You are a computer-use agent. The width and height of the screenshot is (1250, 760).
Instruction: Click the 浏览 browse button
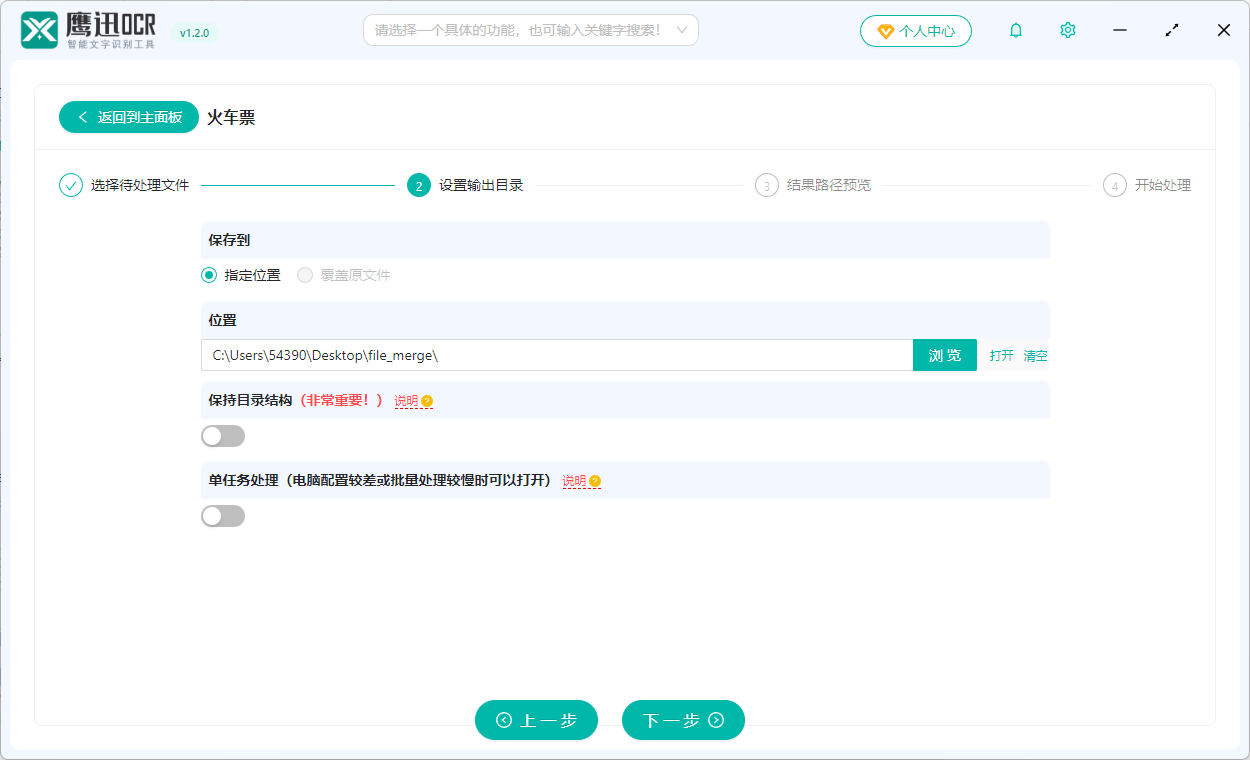pos(944,355)
